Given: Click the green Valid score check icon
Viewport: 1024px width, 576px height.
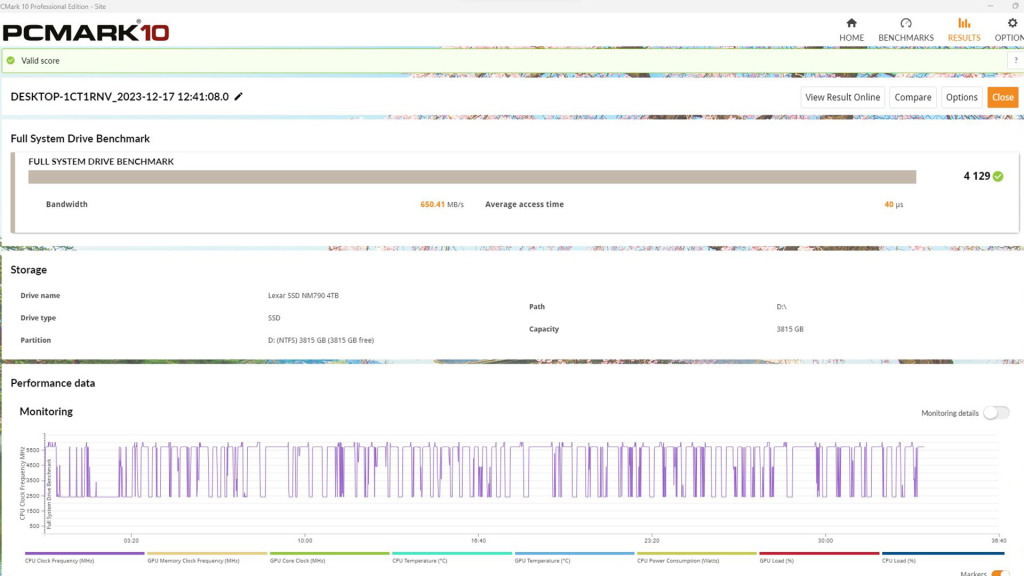Looking at the screenshot, I should tap(10, 61).
